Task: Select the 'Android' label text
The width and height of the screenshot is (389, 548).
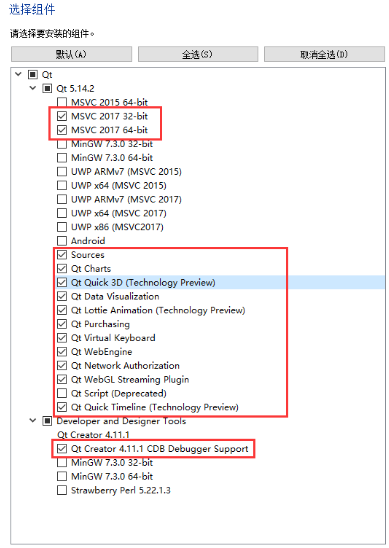Action: point(88,241)
